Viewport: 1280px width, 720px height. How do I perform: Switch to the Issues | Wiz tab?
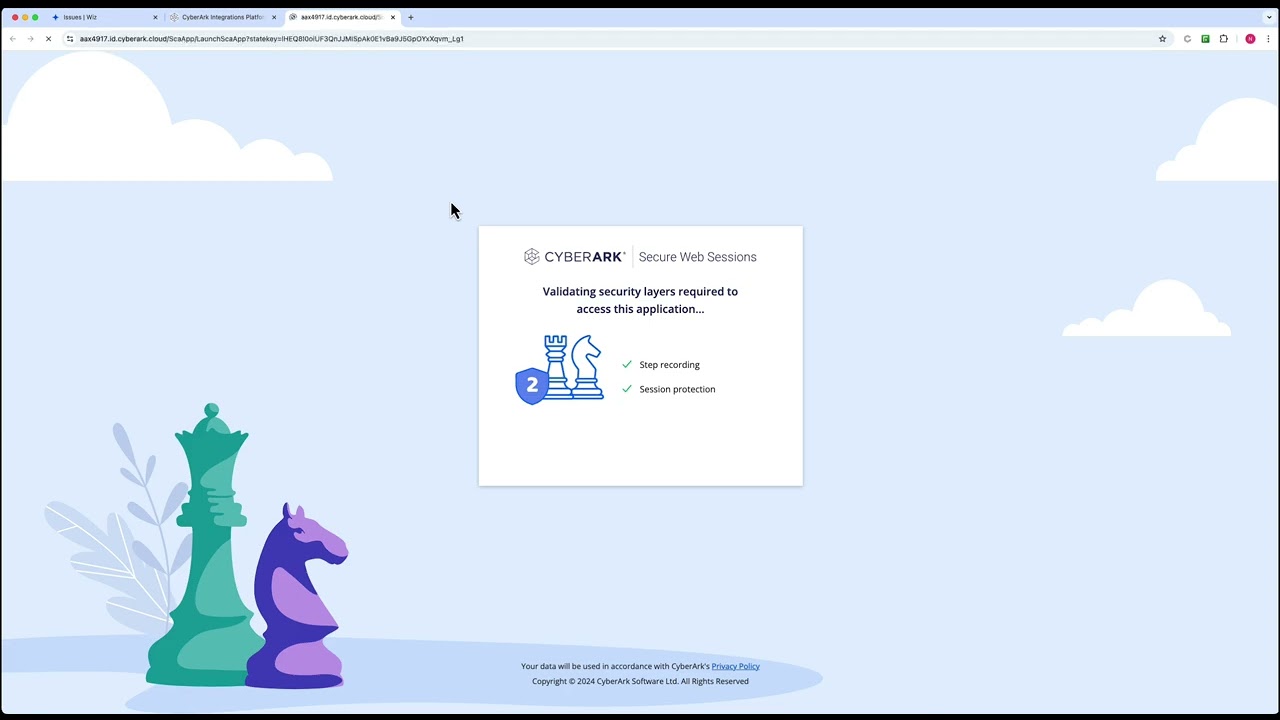point(103,17)
